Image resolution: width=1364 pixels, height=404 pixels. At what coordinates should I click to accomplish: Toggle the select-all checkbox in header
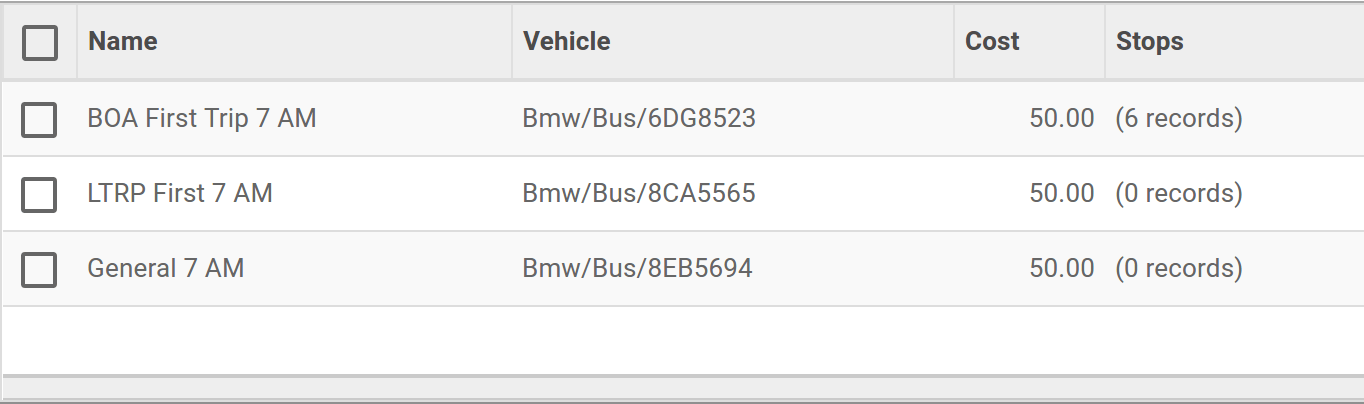40,43
